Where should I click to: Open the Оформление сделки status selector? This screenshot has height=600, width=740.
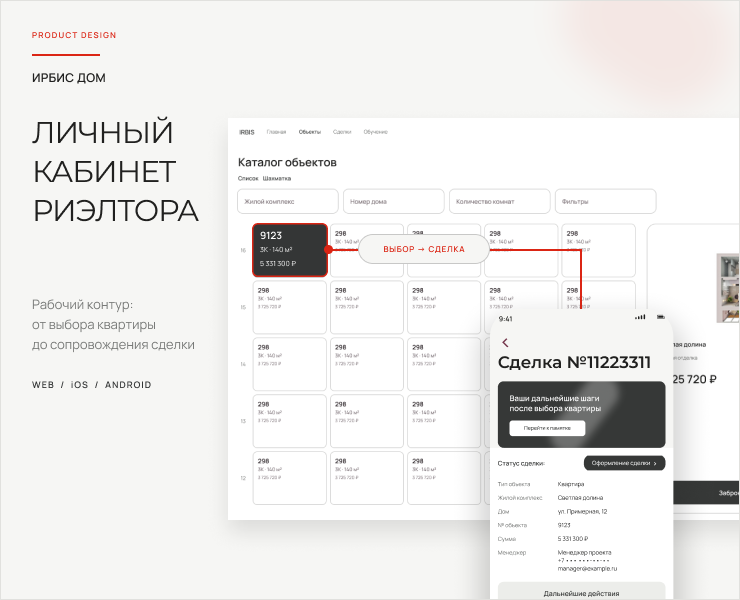coord(624,463)
